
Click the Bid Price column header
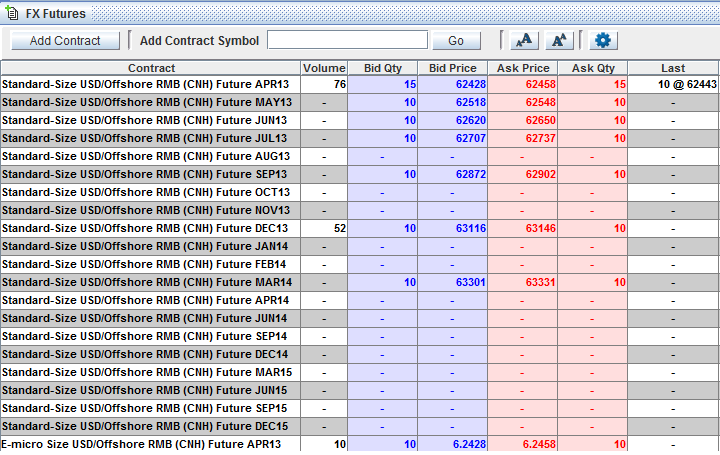click(453, 68)
